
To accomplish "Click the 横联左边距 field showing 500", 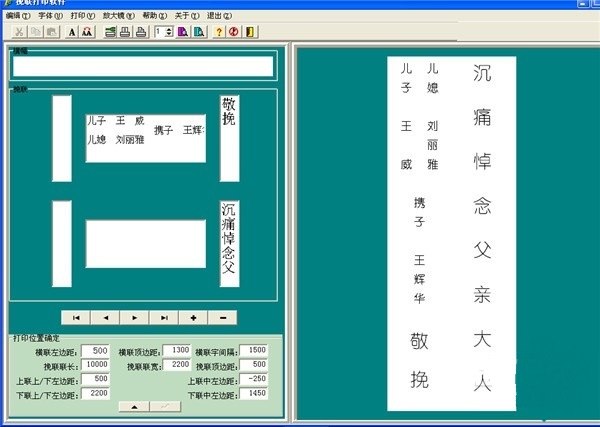I will (95, 351).
